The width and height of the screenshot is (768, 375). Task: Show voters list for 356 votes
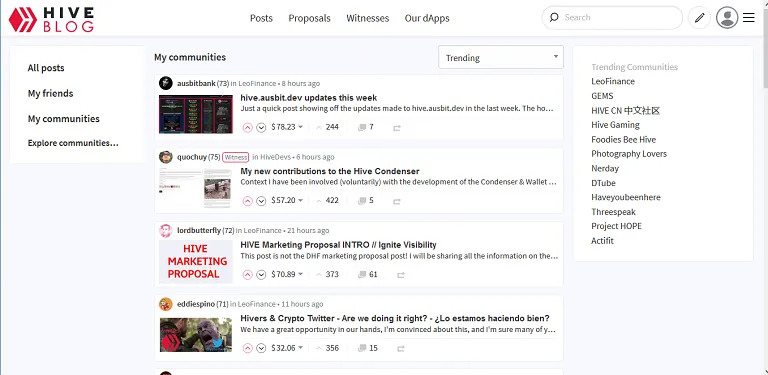332,348
